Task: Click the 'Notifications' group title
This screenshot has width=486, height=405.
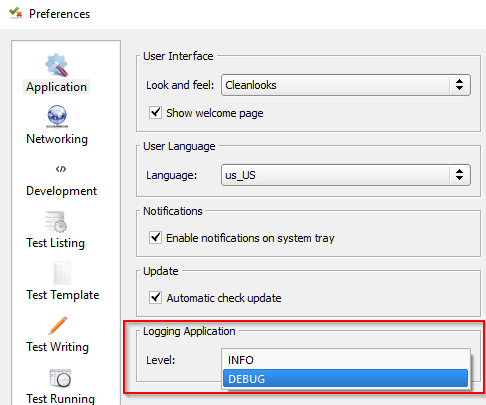Action: (173, 211)
